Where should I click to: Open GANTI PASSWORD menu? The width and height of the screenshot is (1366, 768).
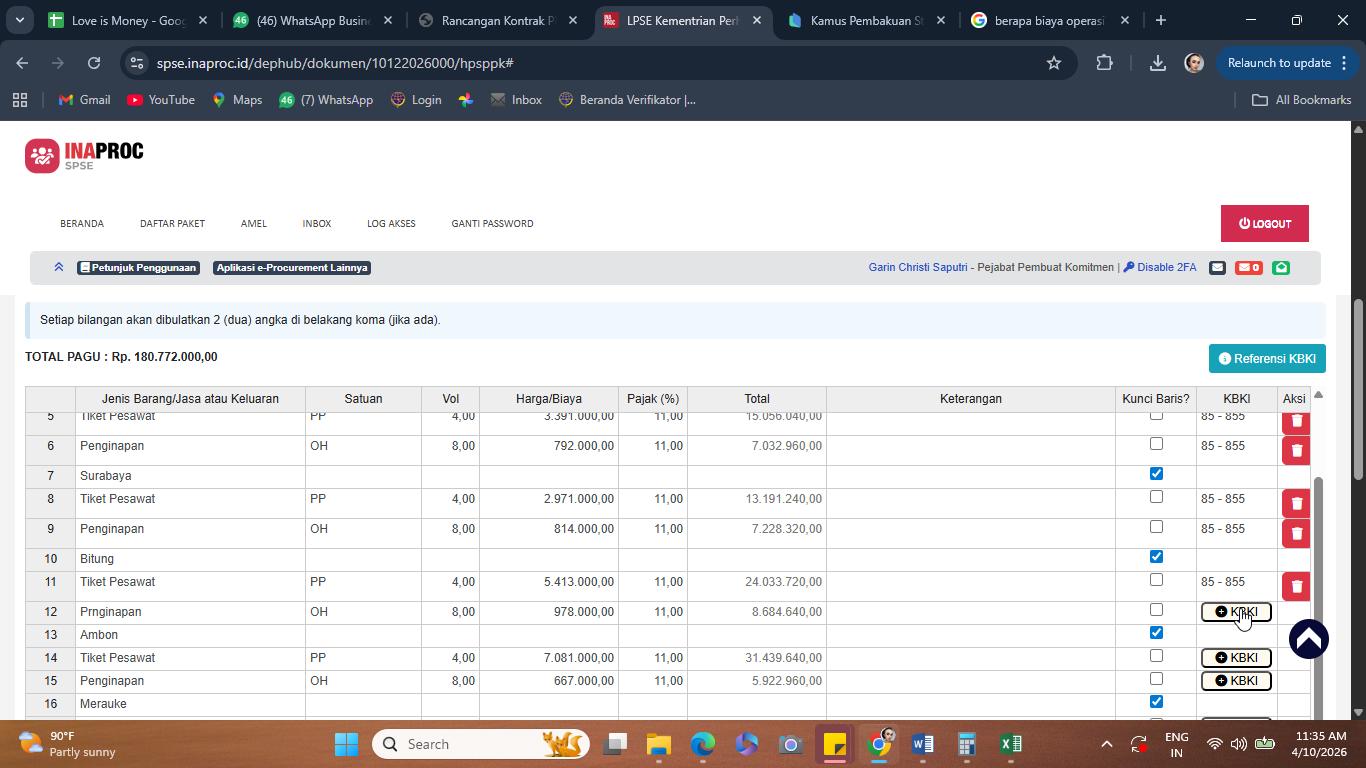click(492, 224)
